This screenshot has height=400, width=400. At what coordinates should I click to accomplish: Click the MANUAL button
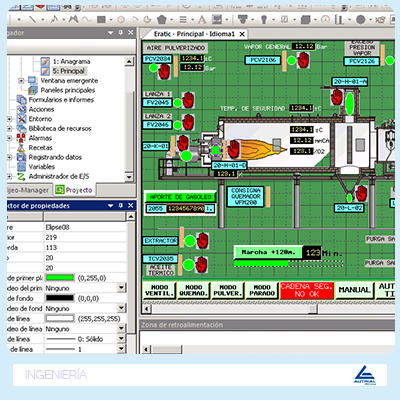[354, 290]
